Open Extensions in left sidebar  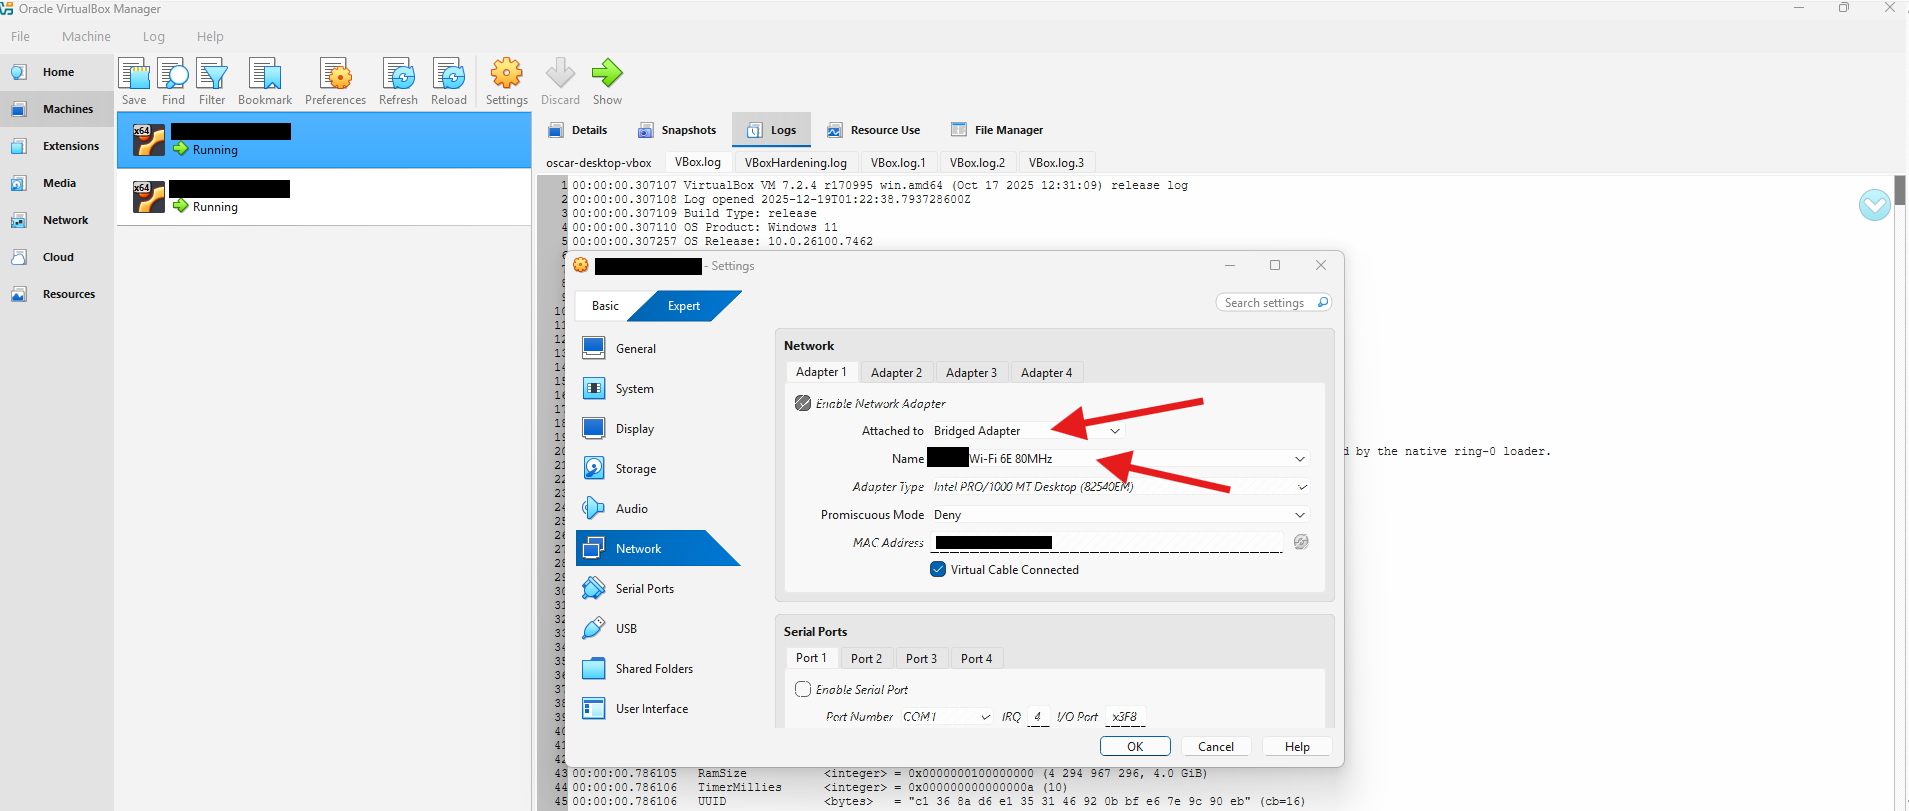pos(57,146)
